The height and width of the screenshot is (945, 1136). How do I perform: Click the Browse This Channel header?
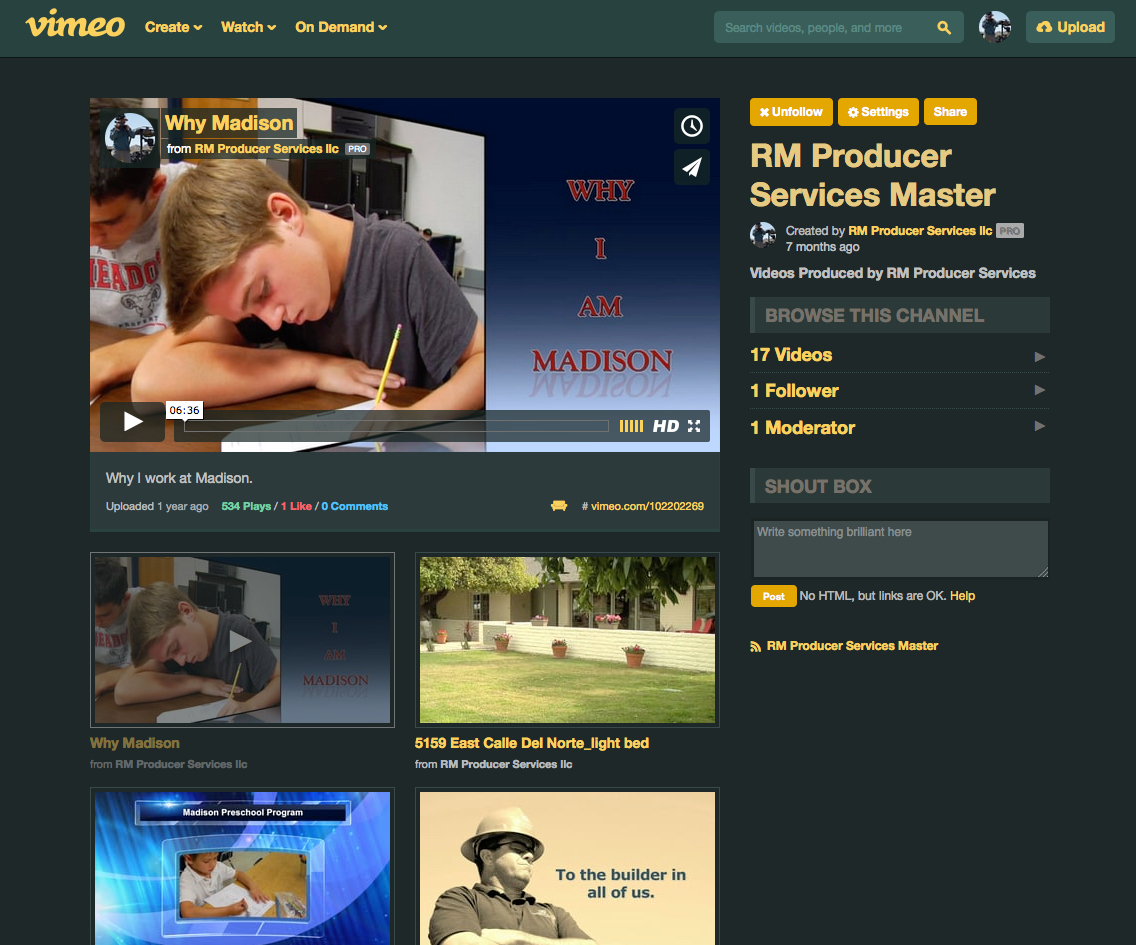click(899, 315)
